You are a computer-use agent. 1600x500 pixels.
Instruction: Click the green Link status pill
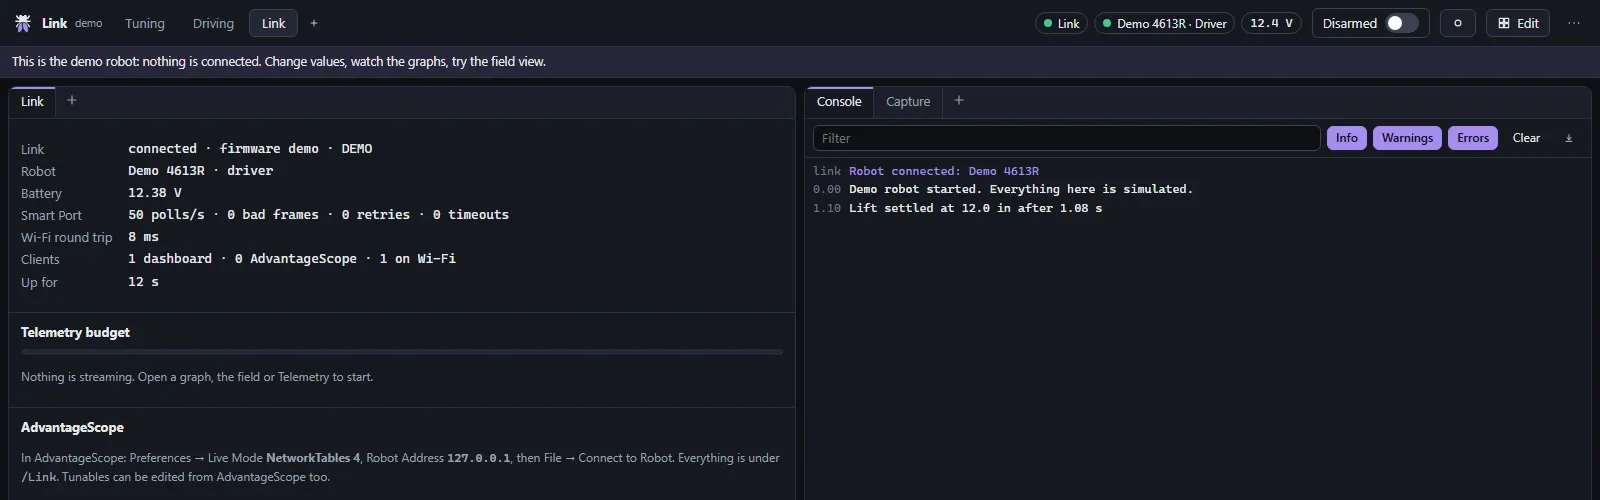tap(1061, 23)
